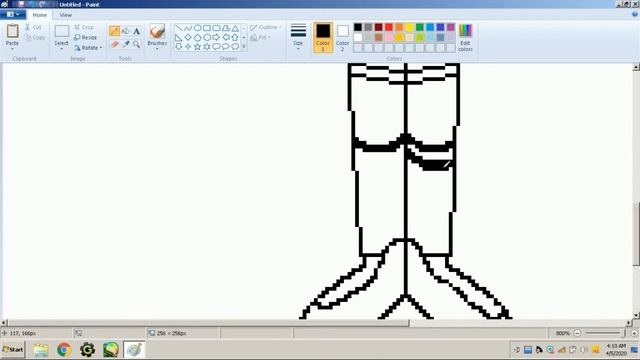Switch to the View ribbon tab
The width and height of the screenshot is (640, 360).
tap(66, 15)
